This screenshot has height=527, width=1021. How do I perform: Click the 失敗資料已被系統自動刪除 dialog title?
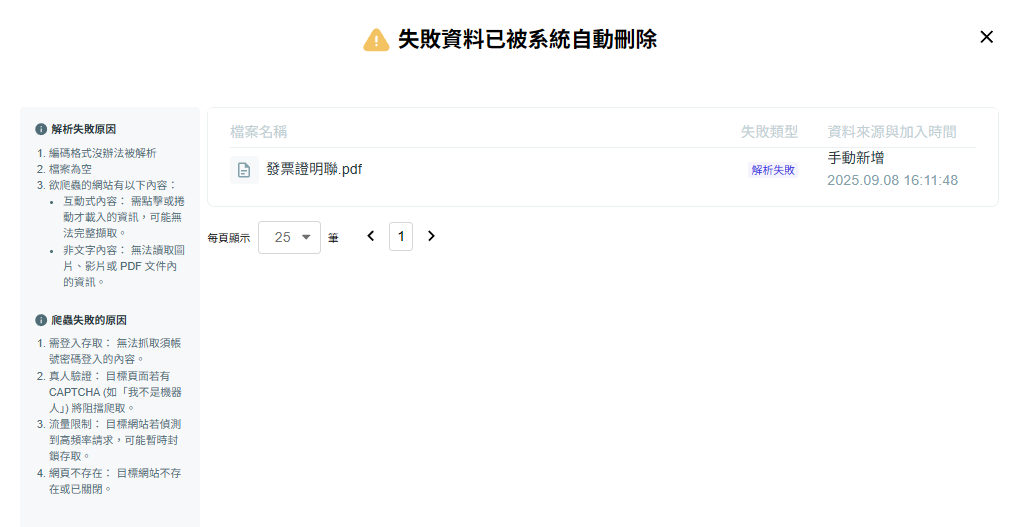pyautogui.click(x=527, y=40)
